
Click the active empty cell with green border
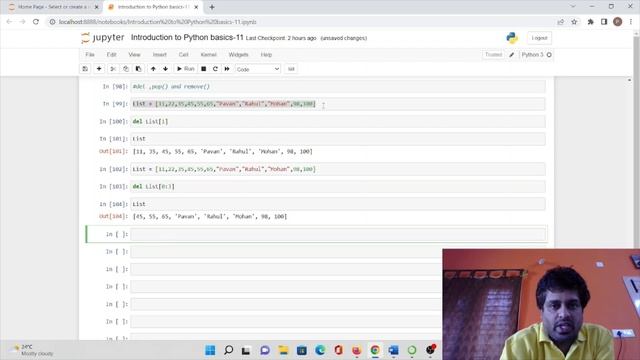tap(338, 234)
